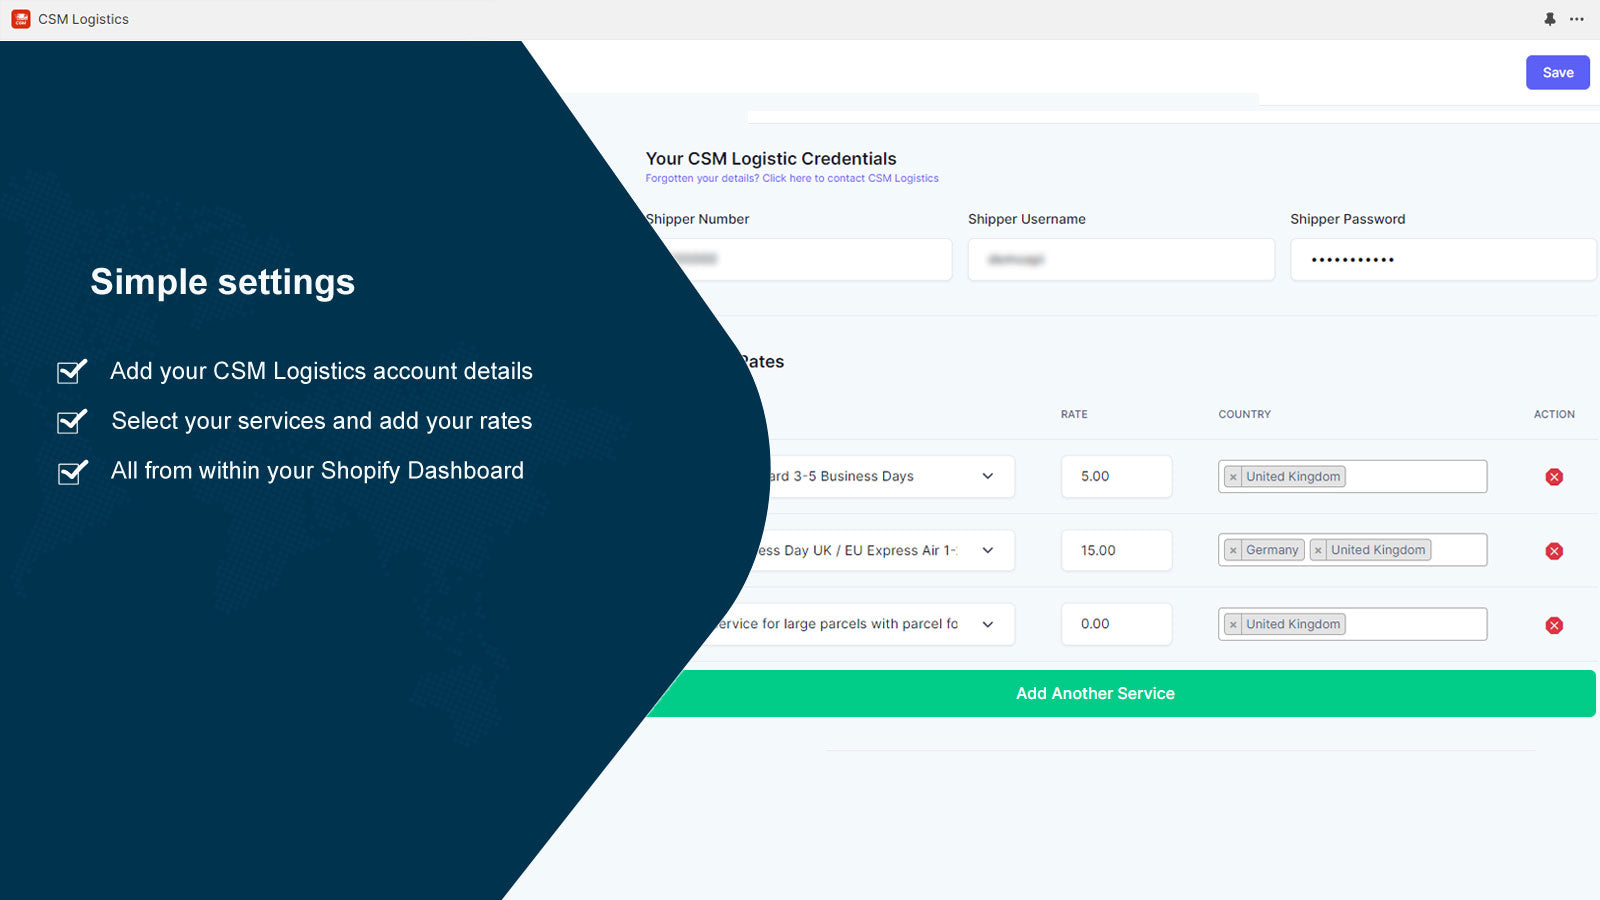Screen dimensions: 1600x900
Task: Click the 'Shipper Username' label
Action: pyautogui.click(x=1027, y=219)
